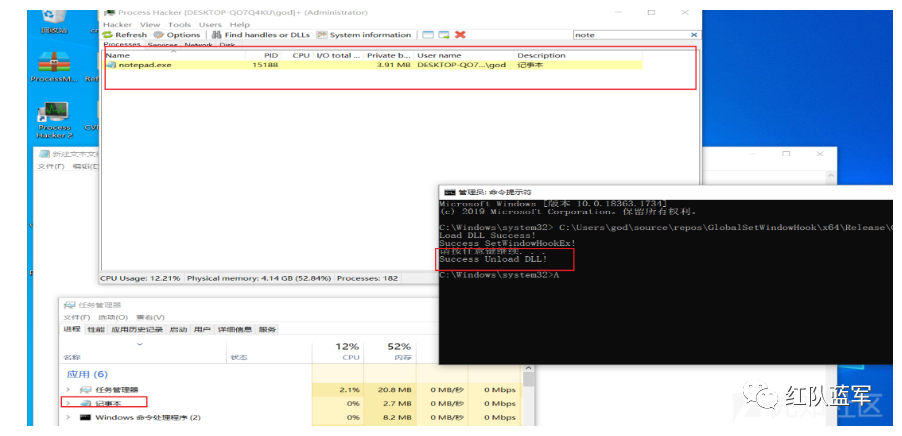Switch to the 进程 tab in Task Manager
Image resolution: width=902 pixels, height=436 pixels.
click(72, 330)
